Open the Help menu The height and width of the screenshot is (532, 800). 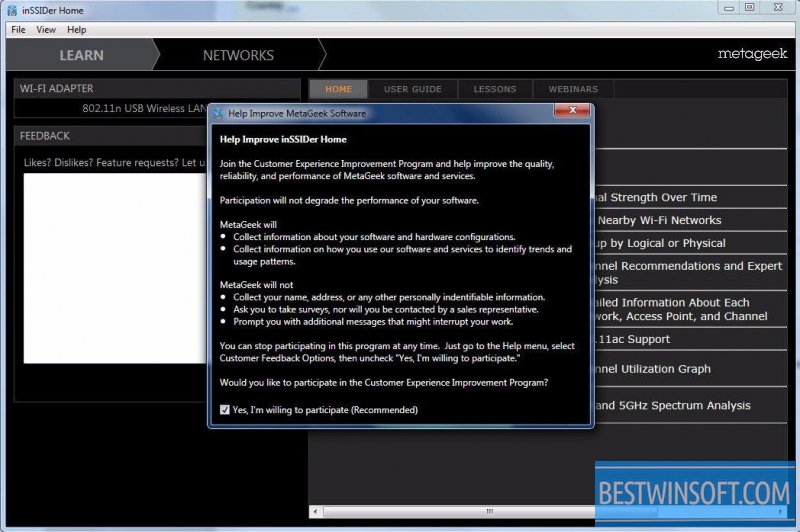(77, 30)
